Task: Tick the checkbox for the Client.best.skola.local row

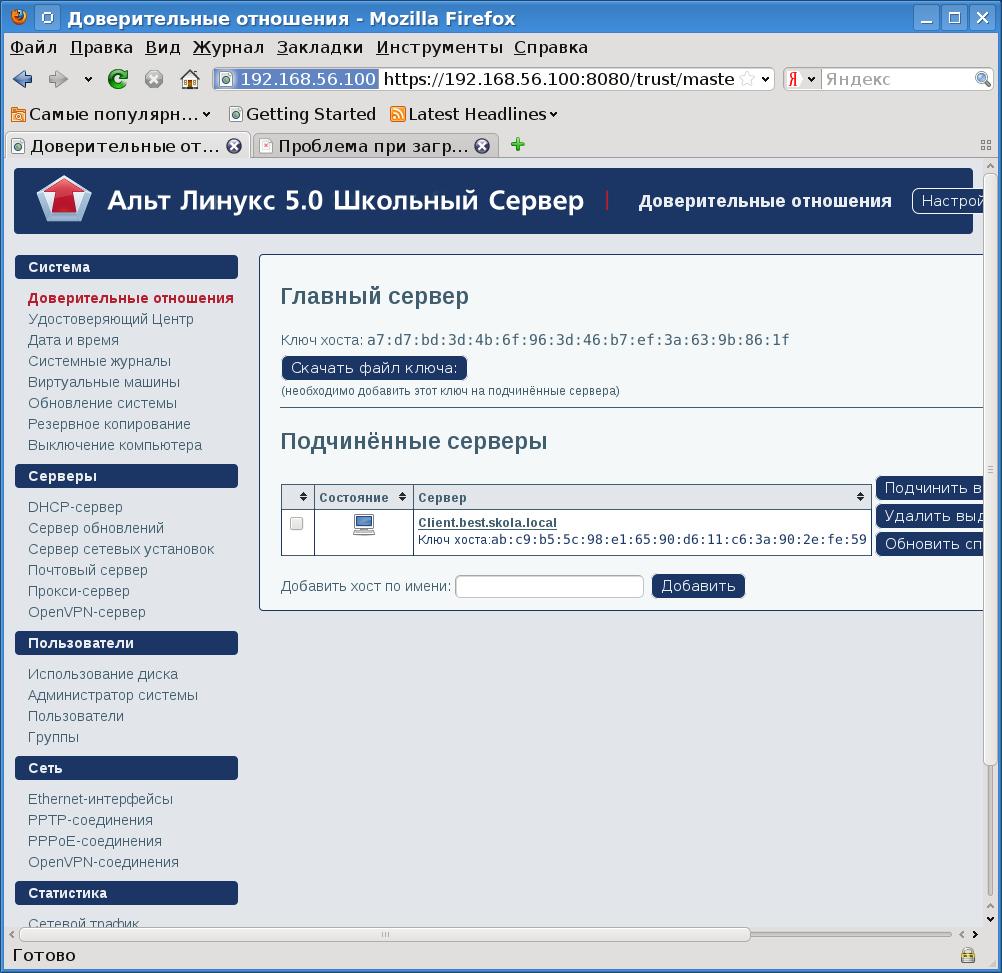Action: pyautogui.click(x=296, y=523)
